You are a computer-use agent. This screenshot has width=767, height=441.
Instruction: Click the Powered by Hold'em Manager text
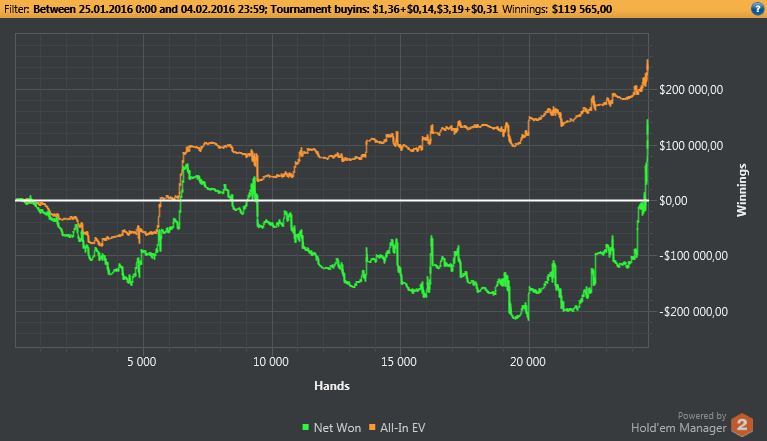click(x=678, y=423)
